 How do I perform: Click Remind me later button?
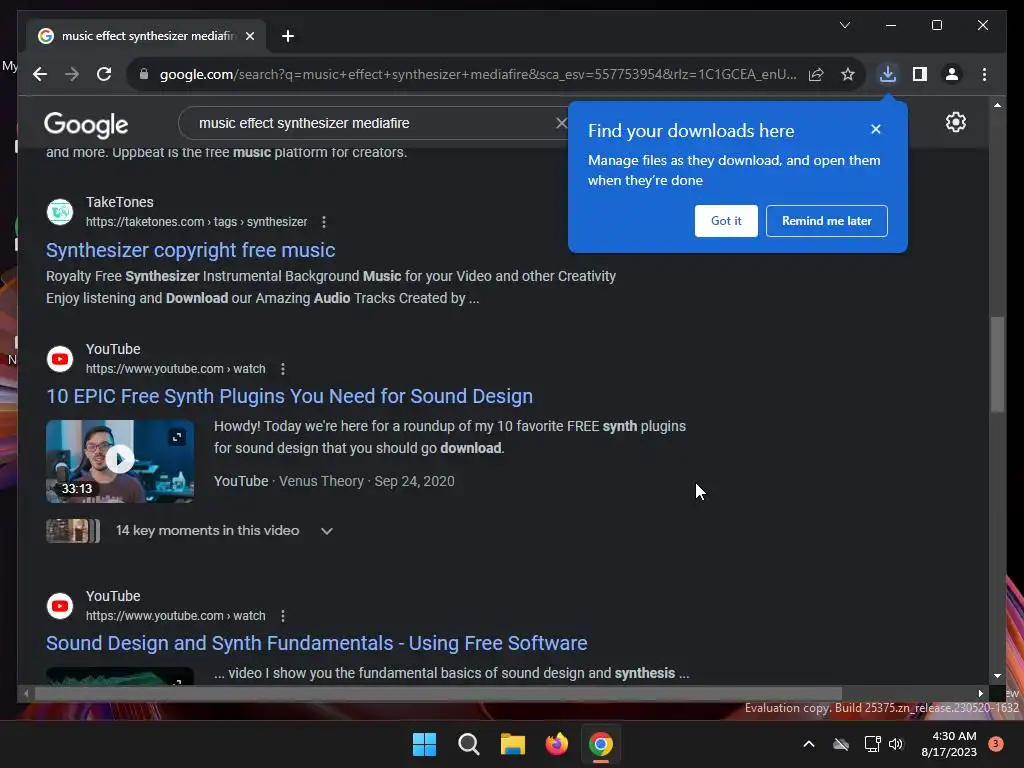pos(827,221)
